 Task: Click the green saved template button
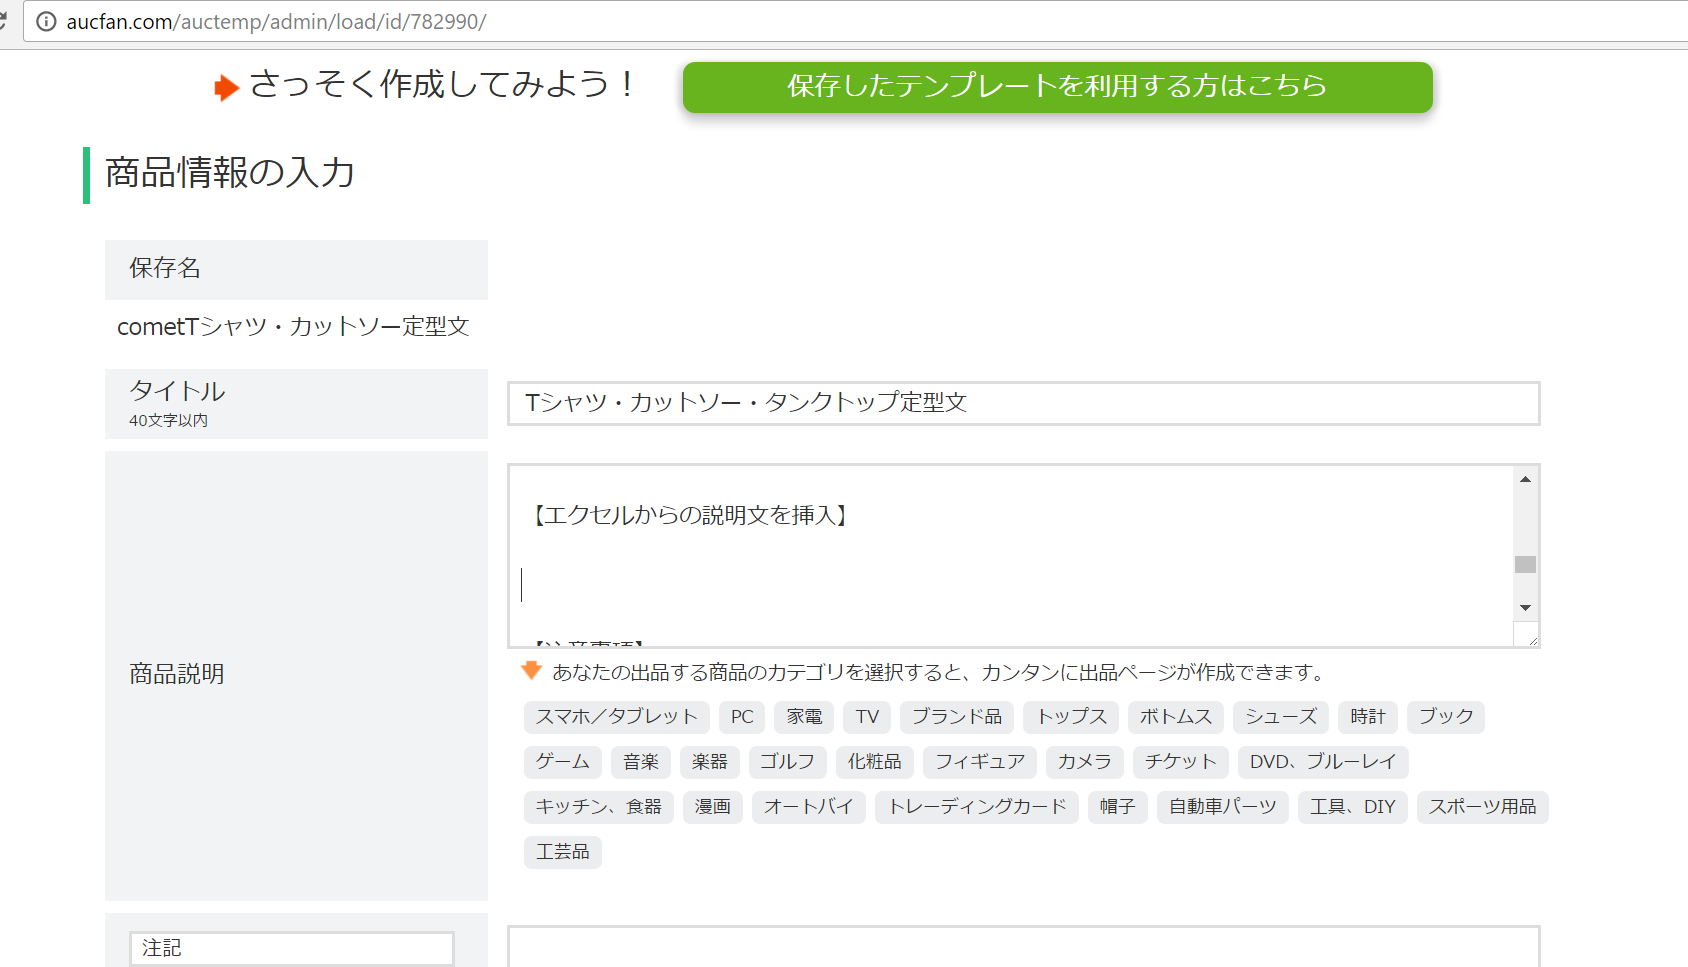pyautogui.click(x=1057, y=87)
